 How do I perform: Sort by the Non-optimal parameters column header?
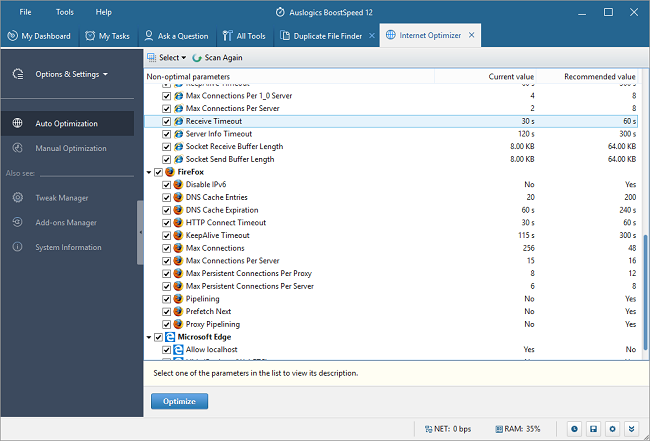(289, 77)
